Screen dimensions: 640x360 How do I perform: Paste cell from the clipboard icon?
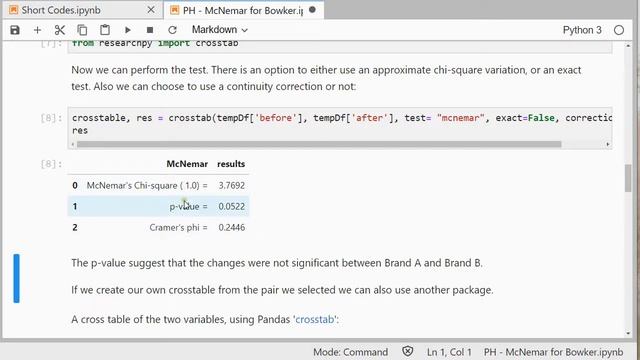pos(105,30)
